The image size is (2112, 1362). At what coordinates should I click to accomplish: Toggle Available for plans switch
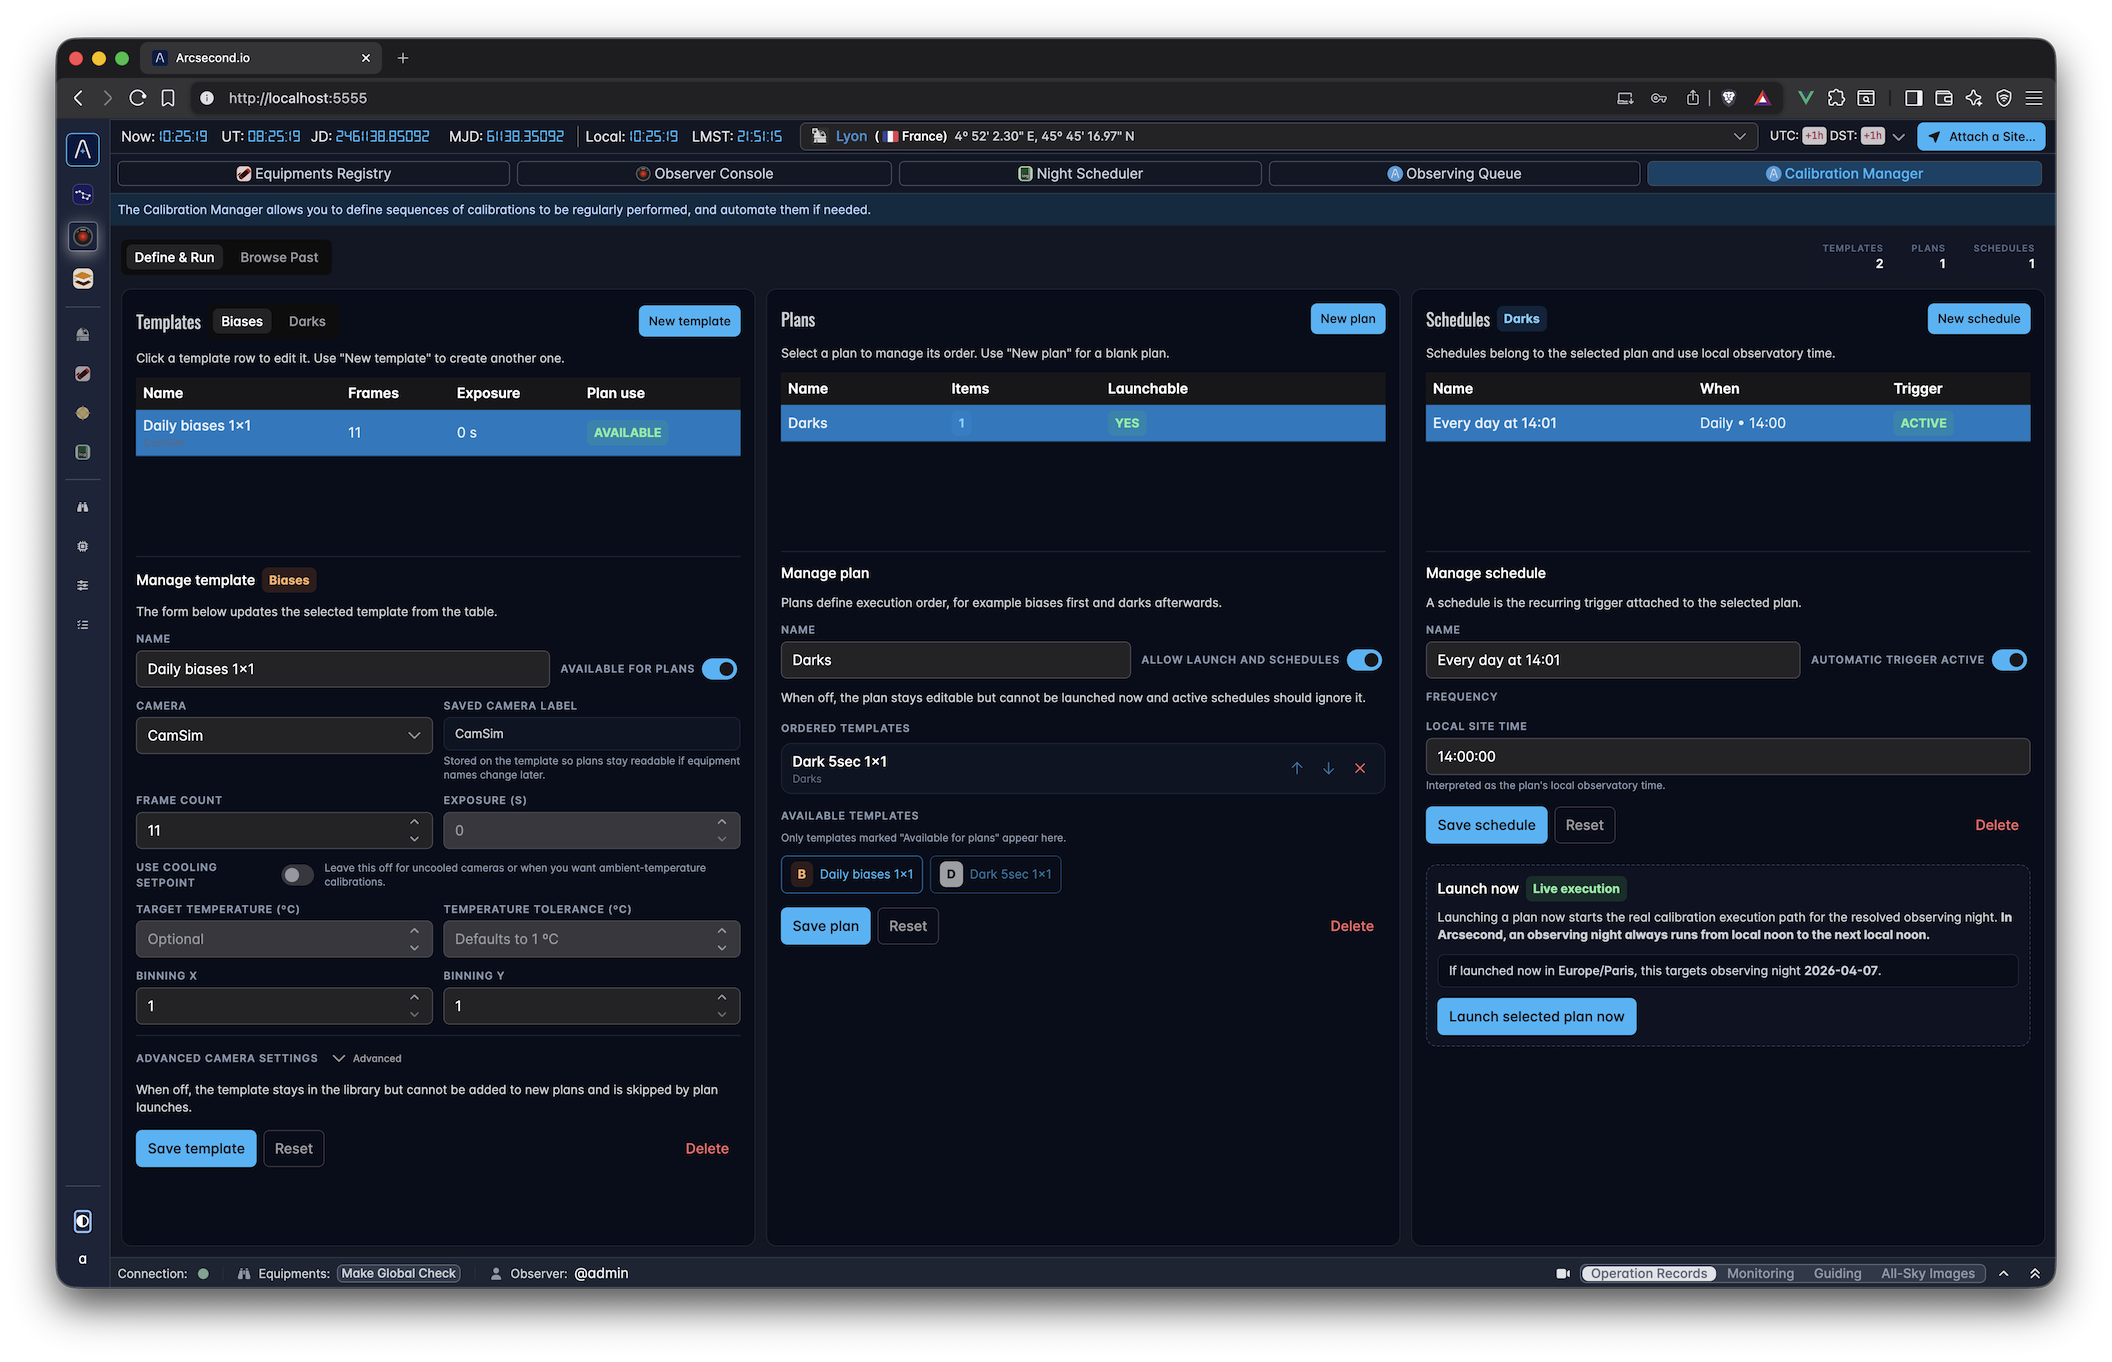719,669
